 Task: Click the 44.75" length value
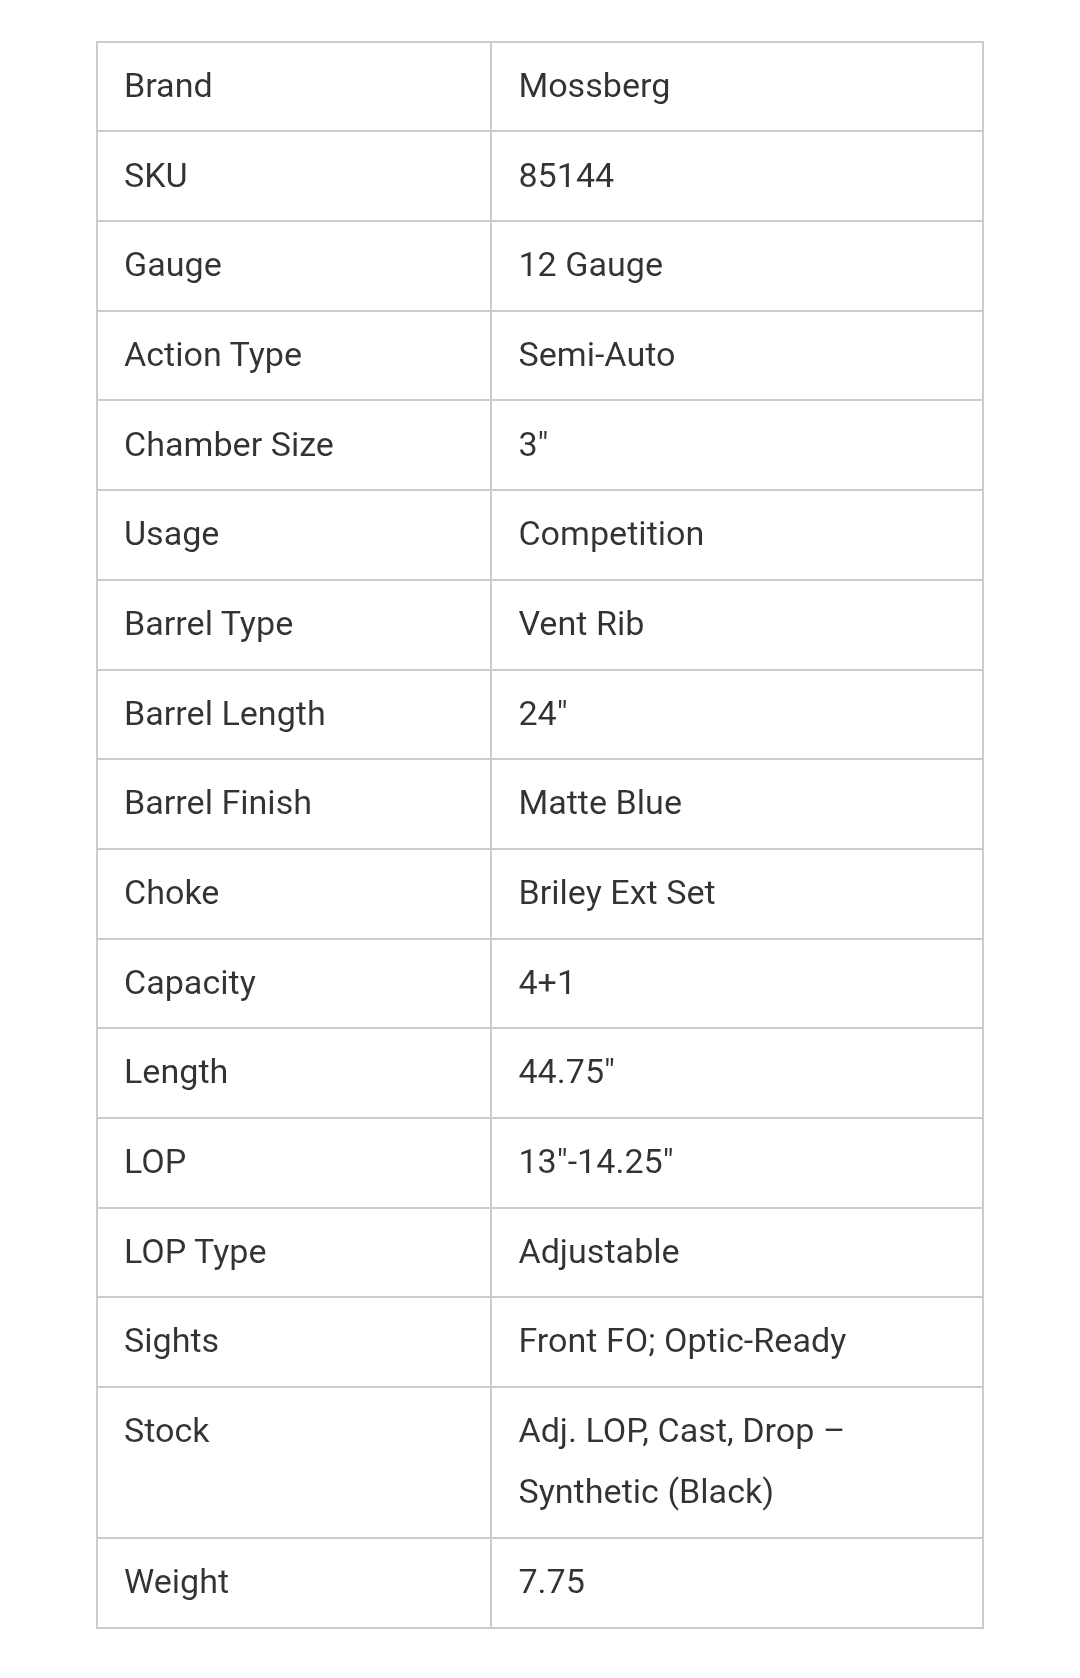click(x=566, y=1072)
